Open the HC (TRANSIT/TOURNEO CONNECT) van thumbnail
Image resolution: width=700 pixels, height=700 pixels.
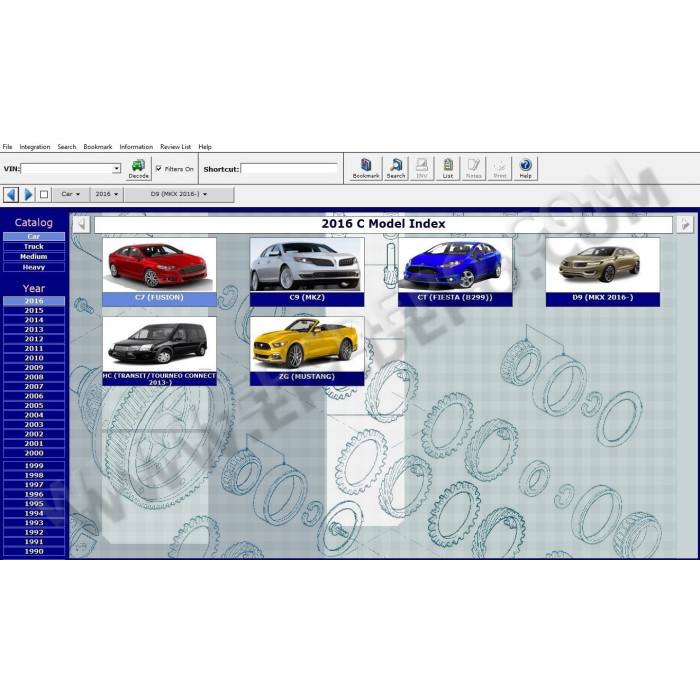(159, 344)
